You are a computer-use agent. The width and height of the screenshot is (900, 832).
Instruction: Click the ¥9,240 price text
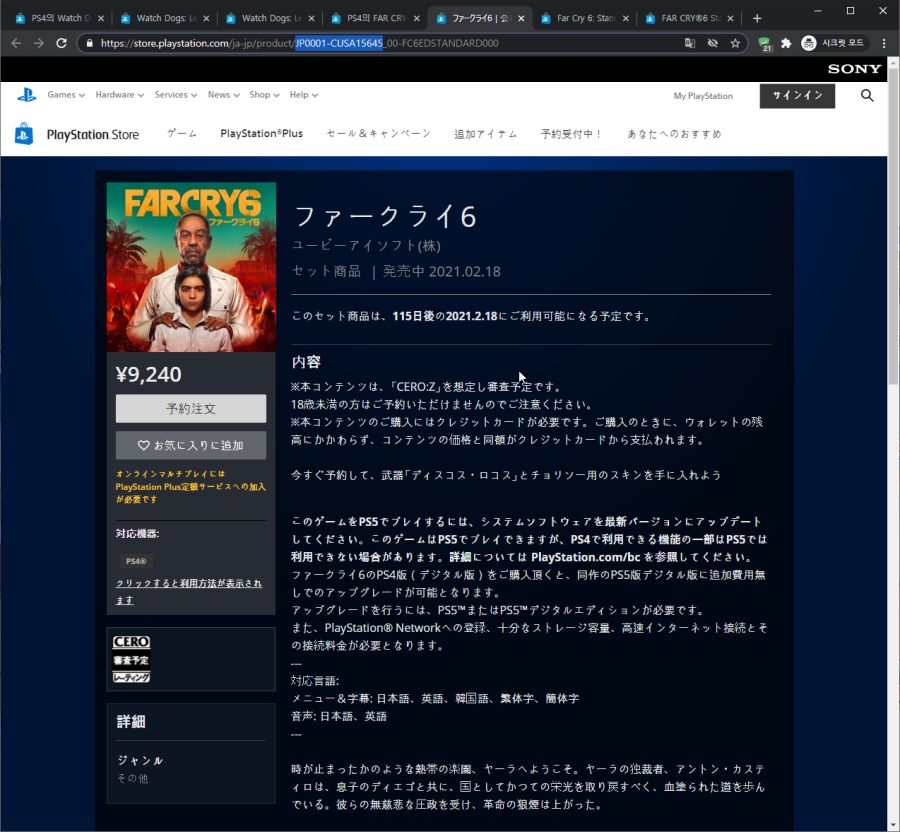149,374
